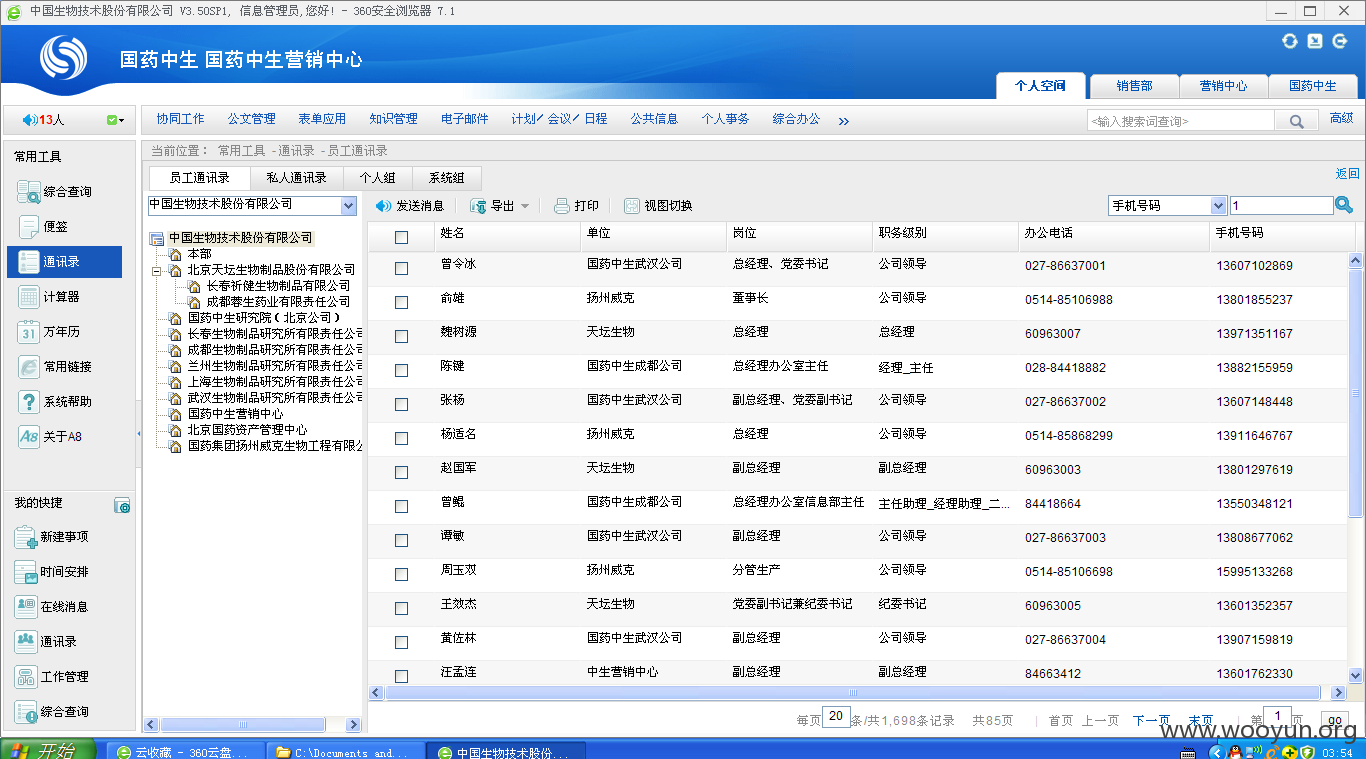Expand more menu items with the double arrow
Image resolution: width=1366 pixels, height=759 pixels.
pos(843,121)
